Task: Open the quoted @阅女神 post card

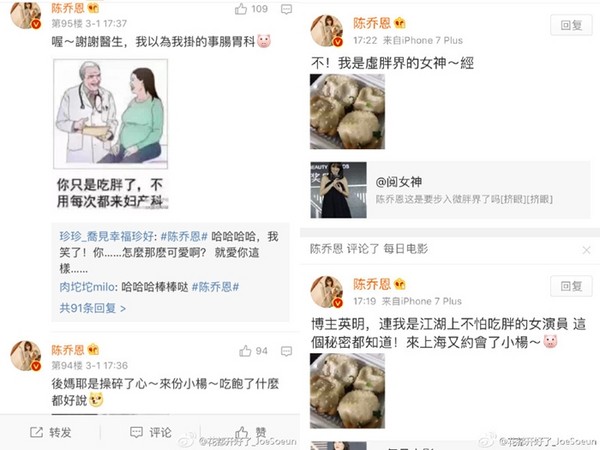Action: tap(450, 190)
